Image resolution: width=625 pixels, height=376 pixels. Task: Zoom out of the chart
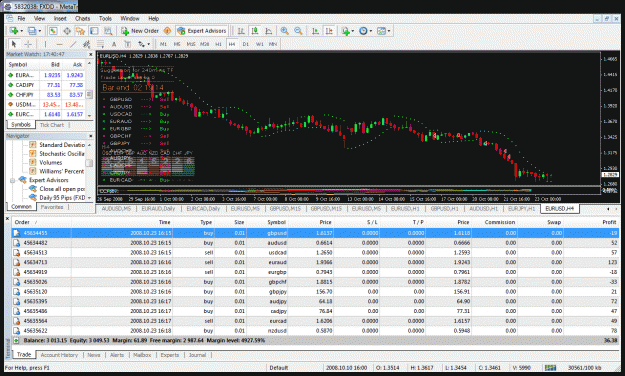click(x=298, y=31)
